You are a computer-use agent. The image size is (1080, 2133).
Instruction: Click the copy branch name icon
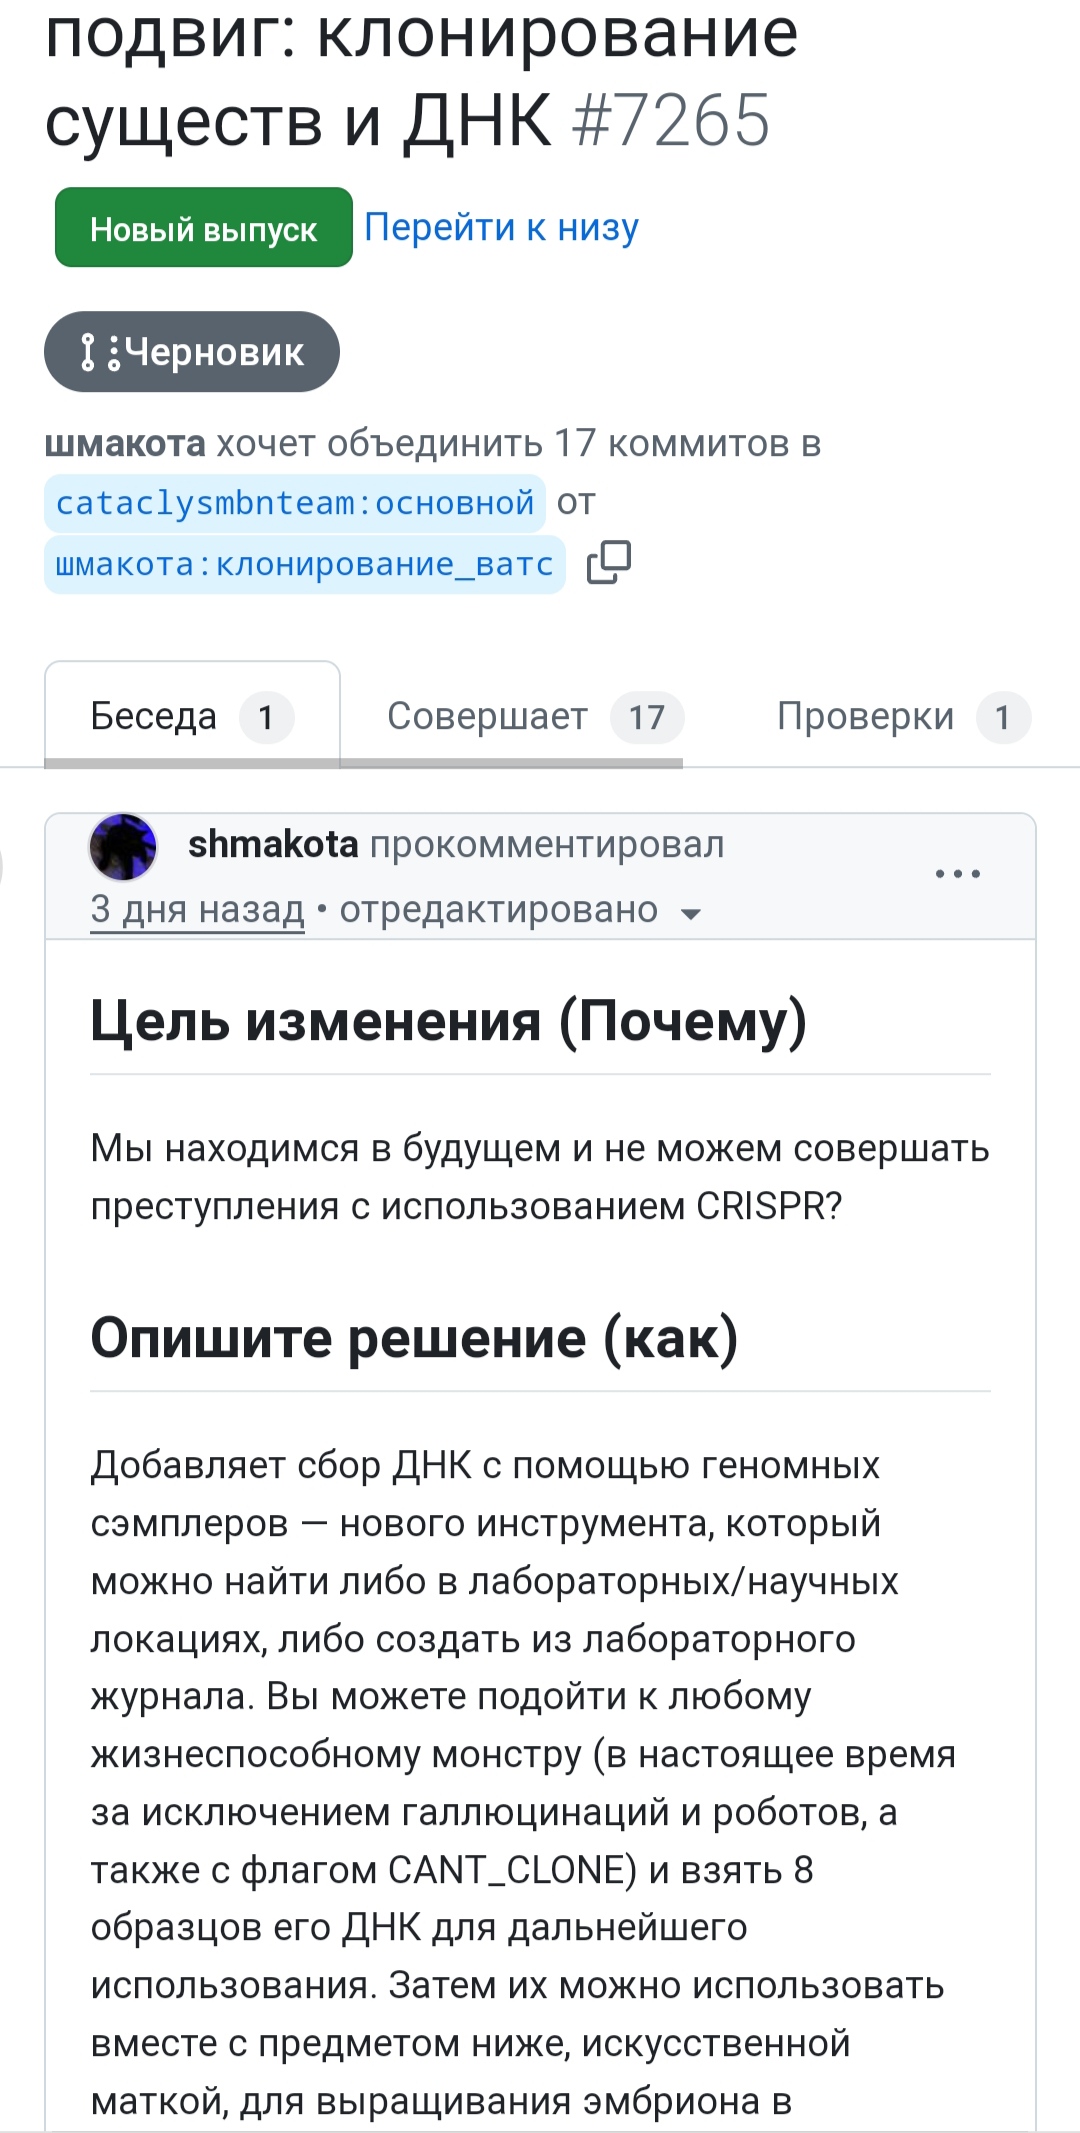click(609, 563)
